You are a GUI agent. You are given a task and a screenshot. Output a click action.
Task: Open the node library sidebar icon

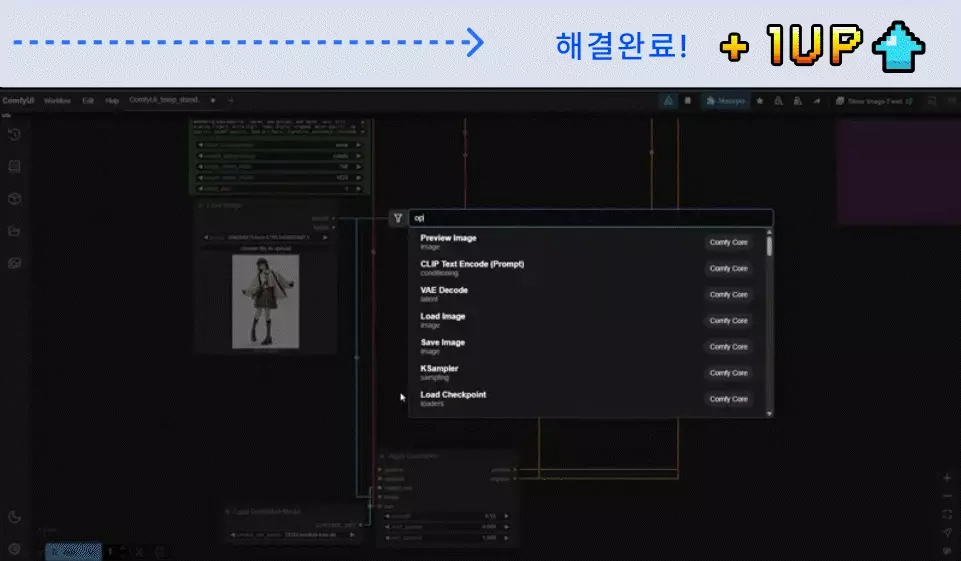(x=15, y=167)
